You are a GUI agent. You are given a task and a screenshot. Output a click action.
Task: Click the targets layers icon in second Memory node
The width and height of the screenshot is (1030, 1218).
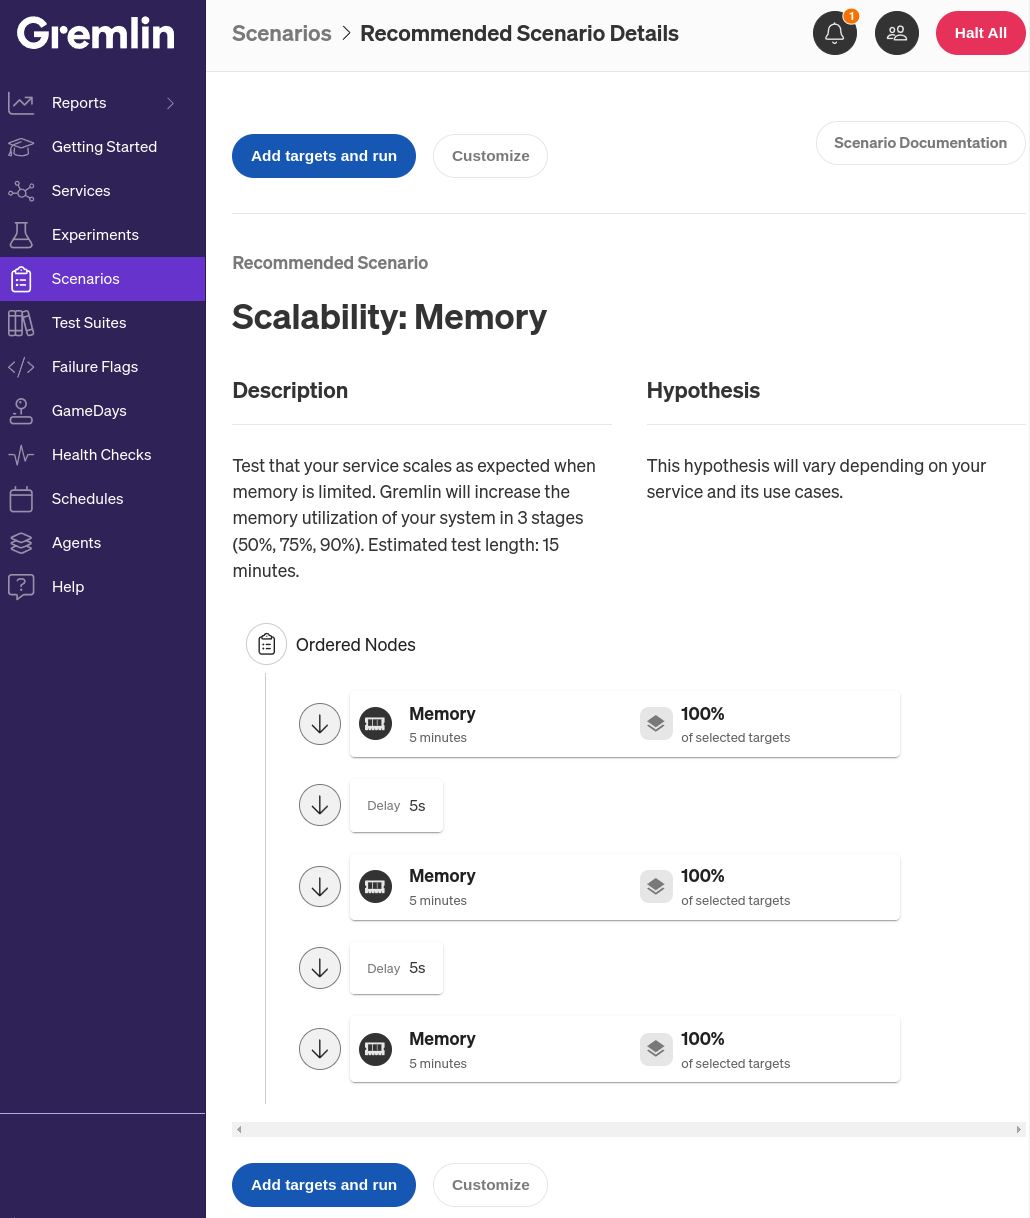pyautogui.click(x=656, y=886)
